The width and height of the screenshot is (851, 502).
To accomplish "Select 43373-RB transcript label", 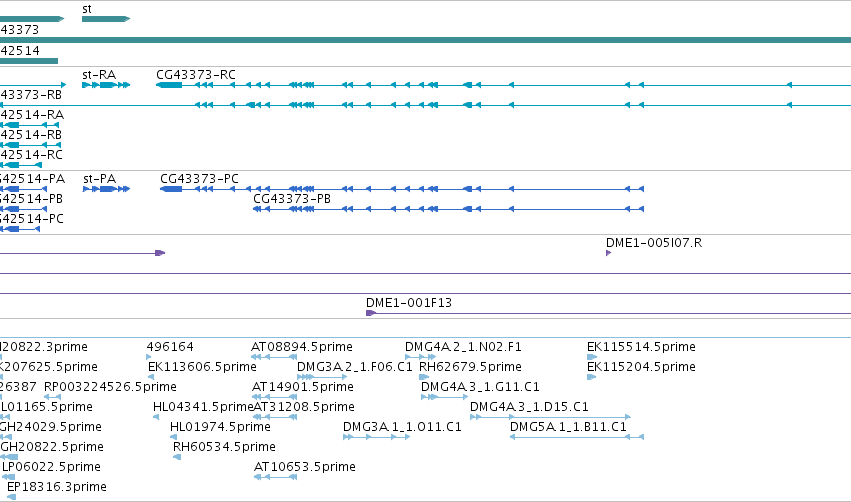I will 31,94.
